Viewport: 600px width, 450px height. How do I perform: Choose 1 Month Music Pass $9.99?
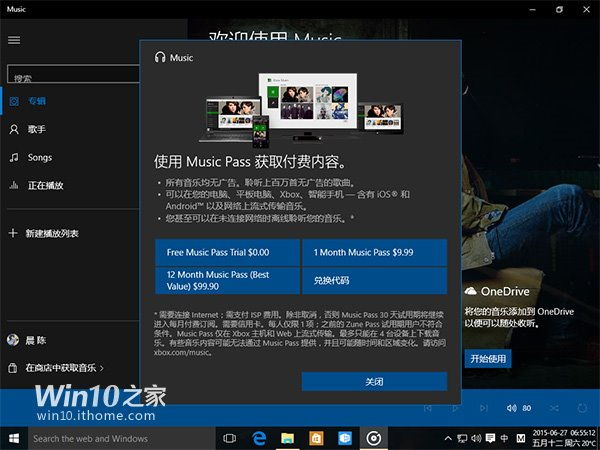pyautogui.click(x=375, y=253)
